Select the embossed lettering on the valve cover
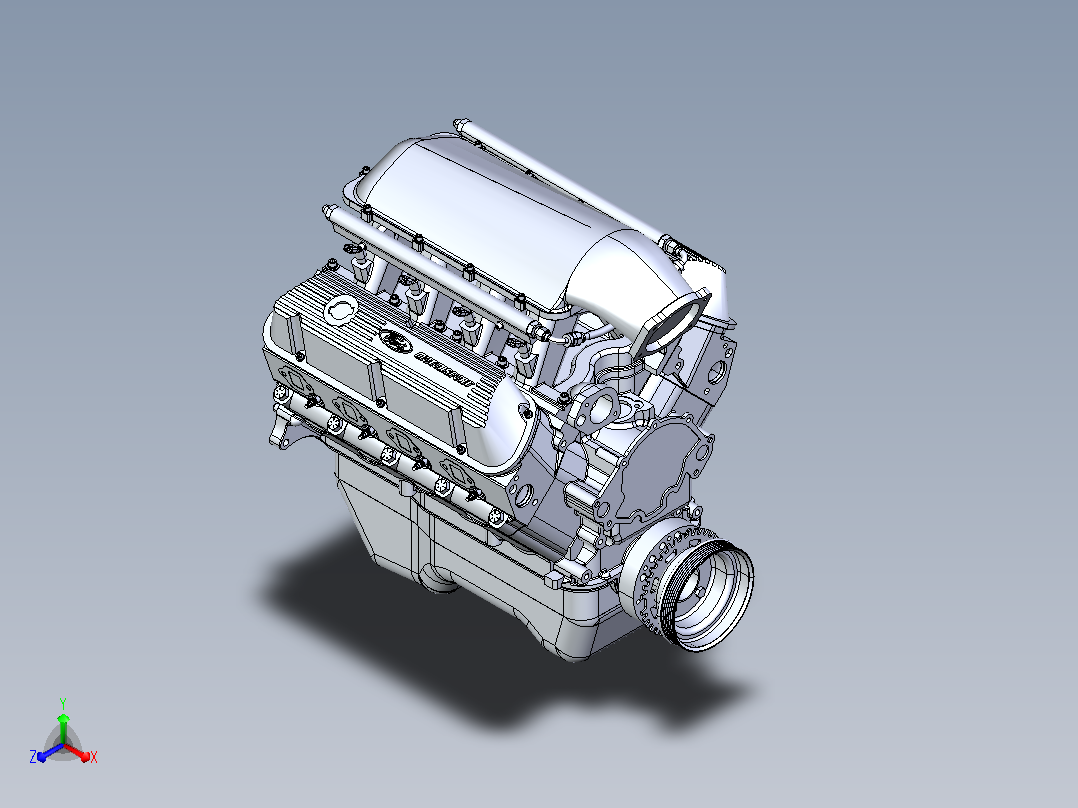Screen dimensions: 1078x808 coord(446,367)
